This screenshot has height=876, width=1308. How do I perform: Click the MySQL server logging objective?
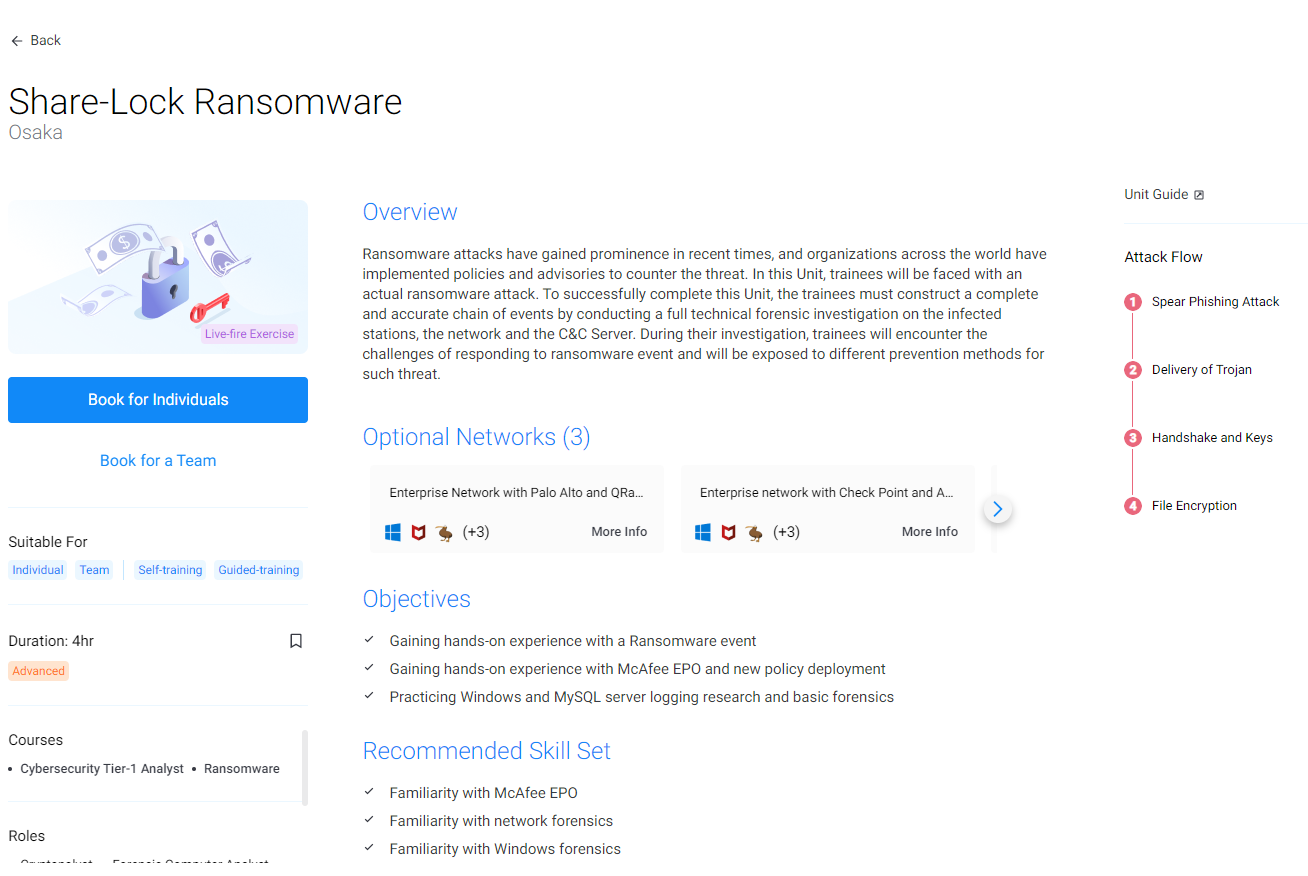coord(642,697)
